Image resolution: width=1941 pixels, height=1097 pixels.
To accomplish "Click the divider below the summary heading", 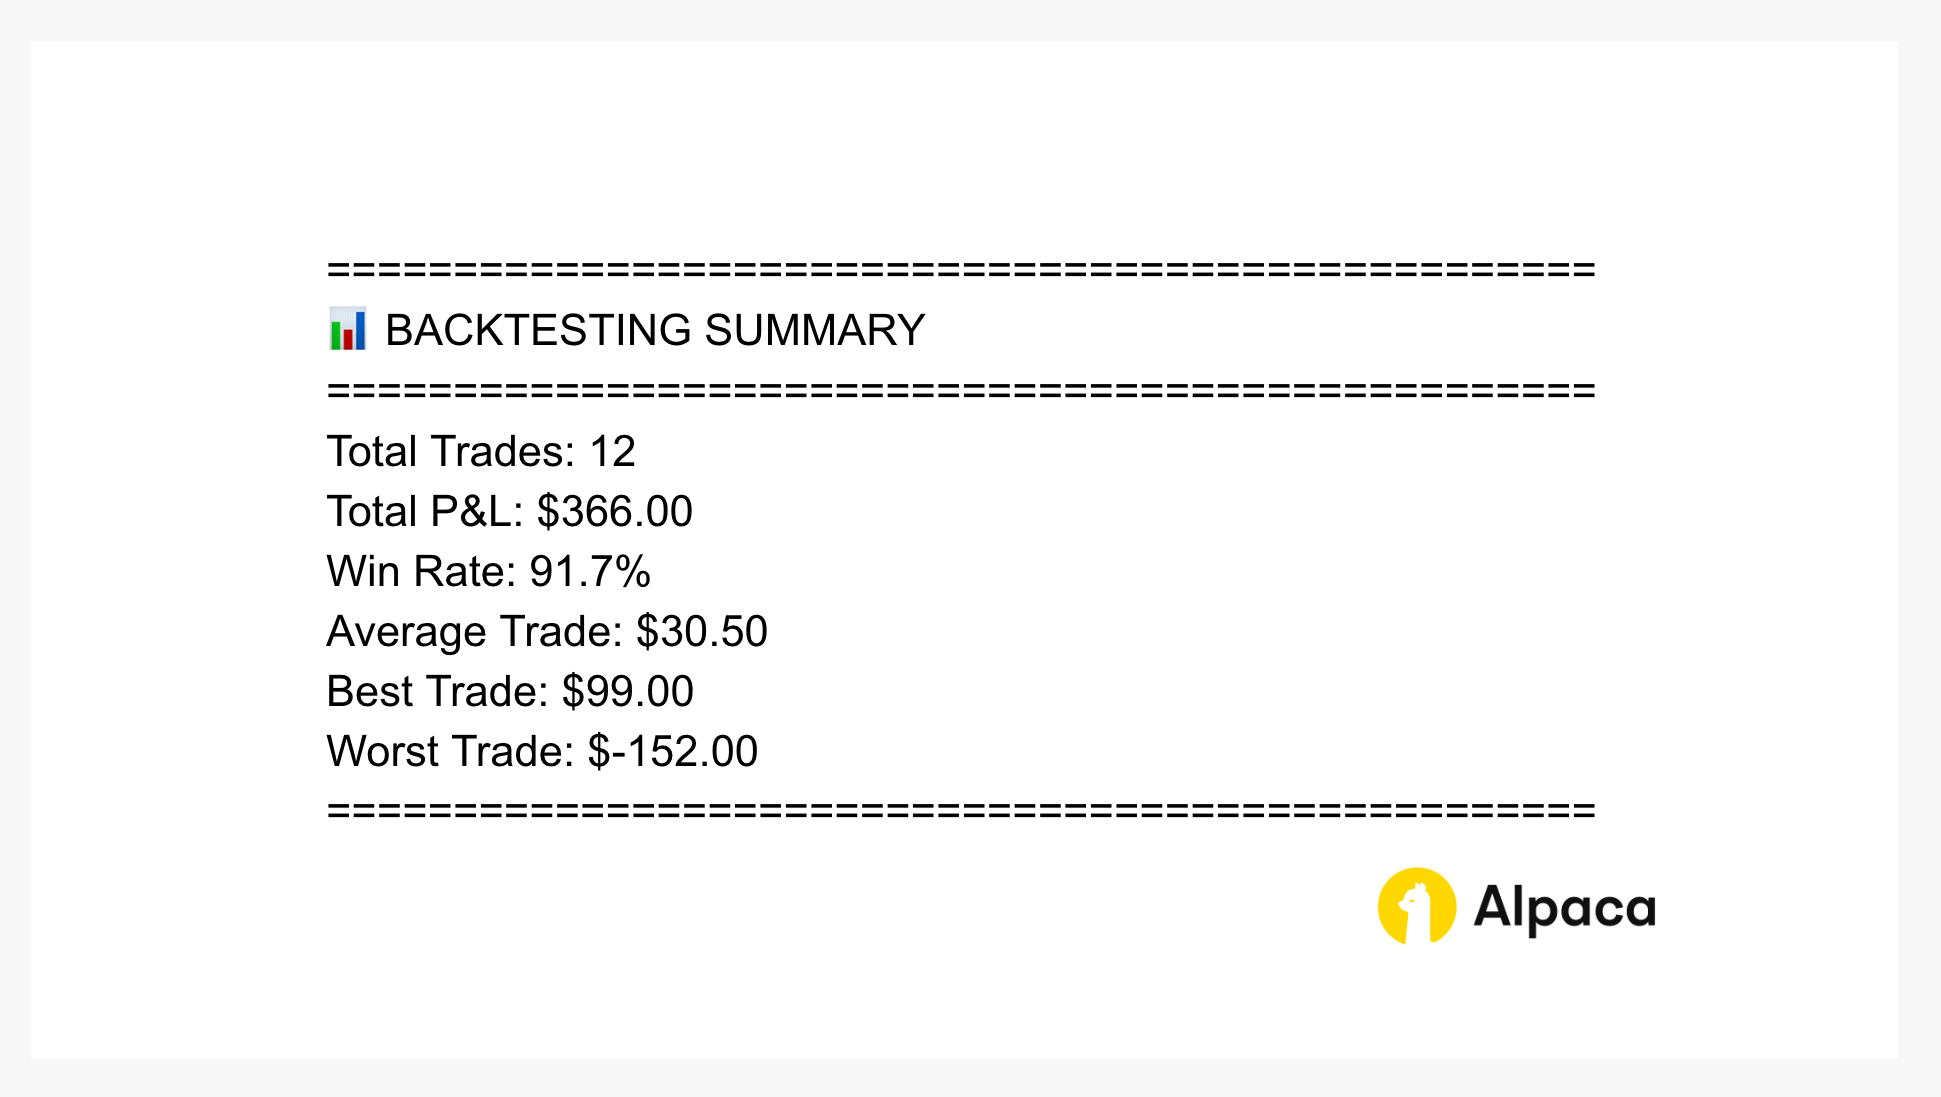I will (x=961, y=390).
